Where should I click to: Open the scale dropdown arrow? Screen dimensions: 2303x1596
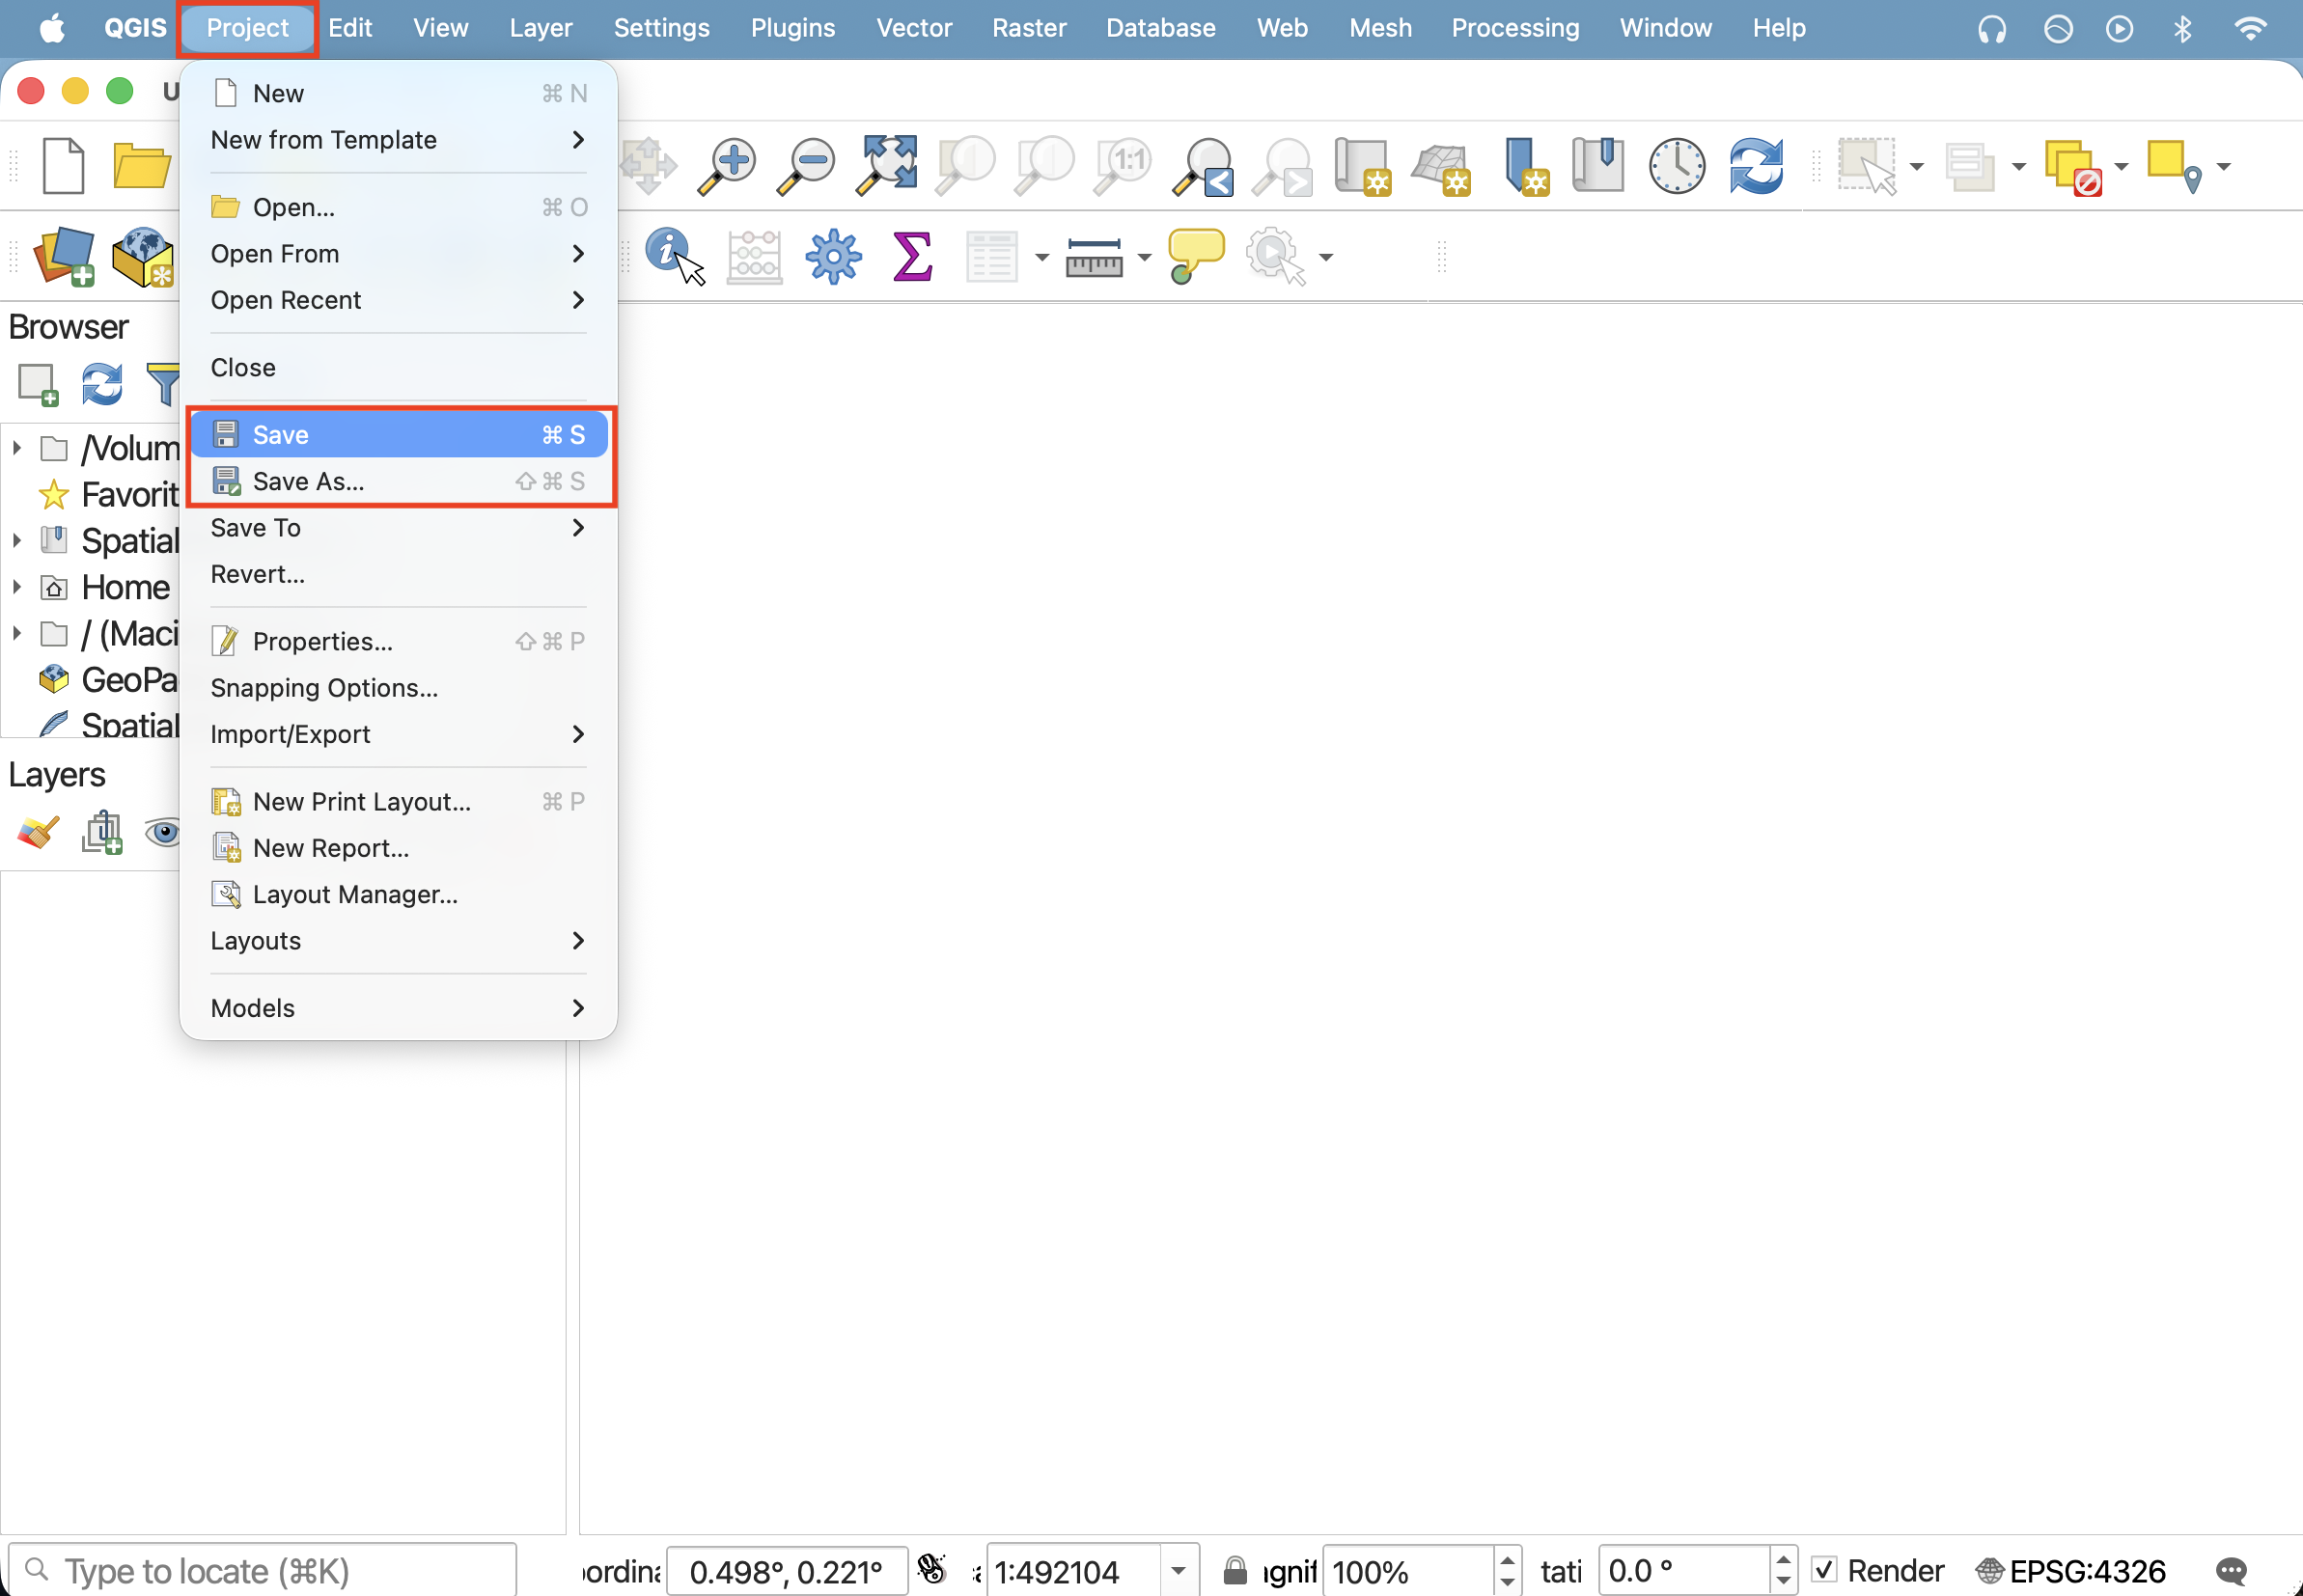[x=1179, y=1571]
